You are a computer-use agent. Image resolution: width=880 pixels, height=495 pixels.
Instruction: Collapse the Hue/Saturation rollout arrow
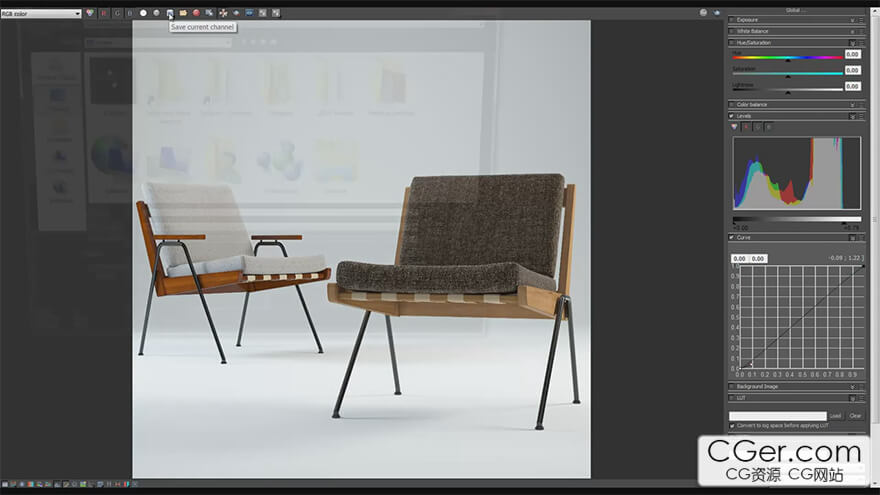tap(852, 43)
